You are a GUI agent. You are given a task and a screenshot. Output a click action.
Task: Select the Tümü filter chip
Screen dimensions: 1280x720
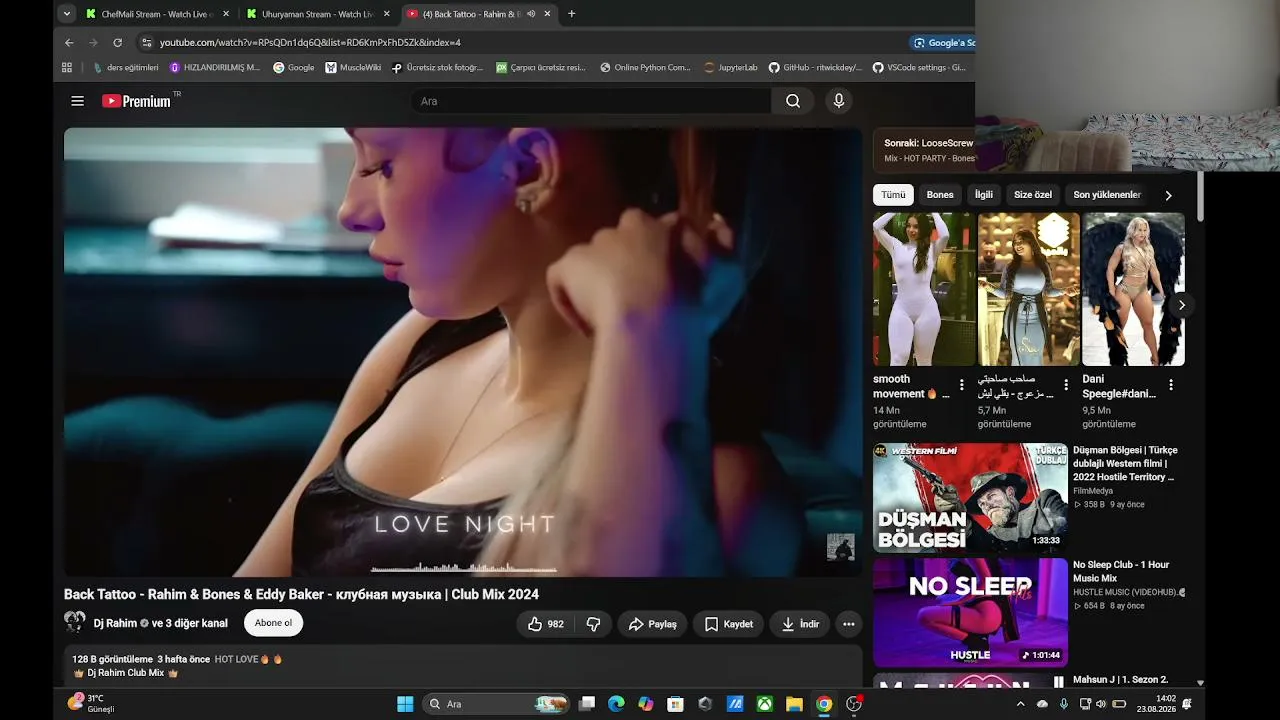coord(893,195)
